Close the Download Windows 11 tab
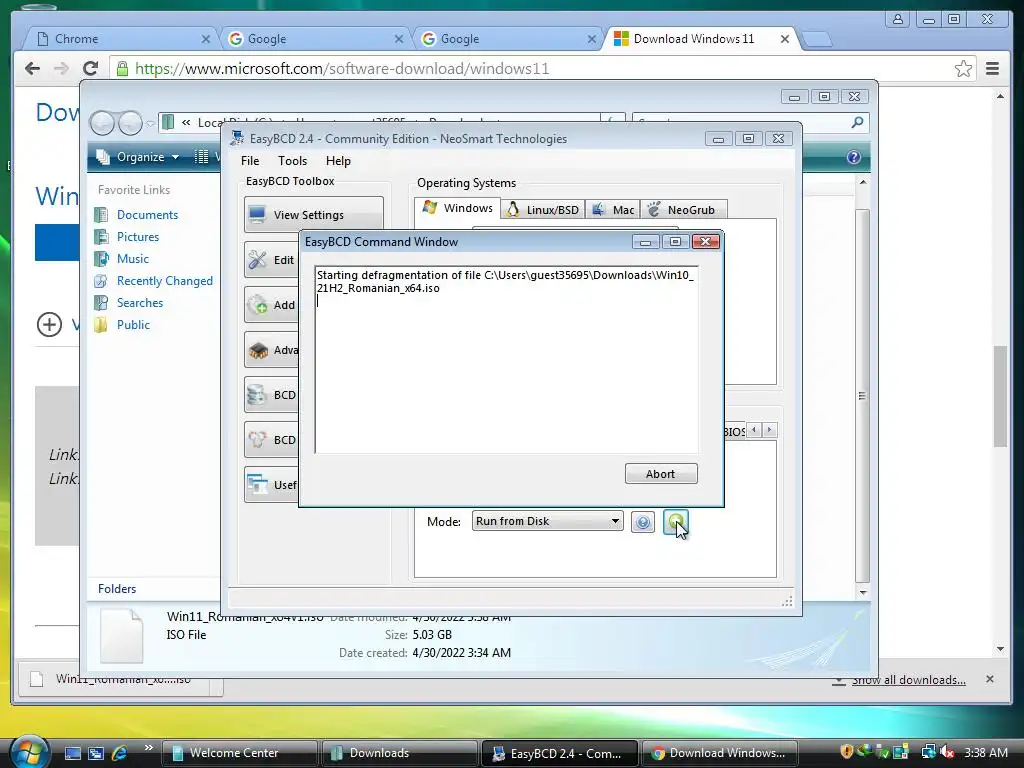The height and width of the screenshot is (768, 1024). pos(785,39)
